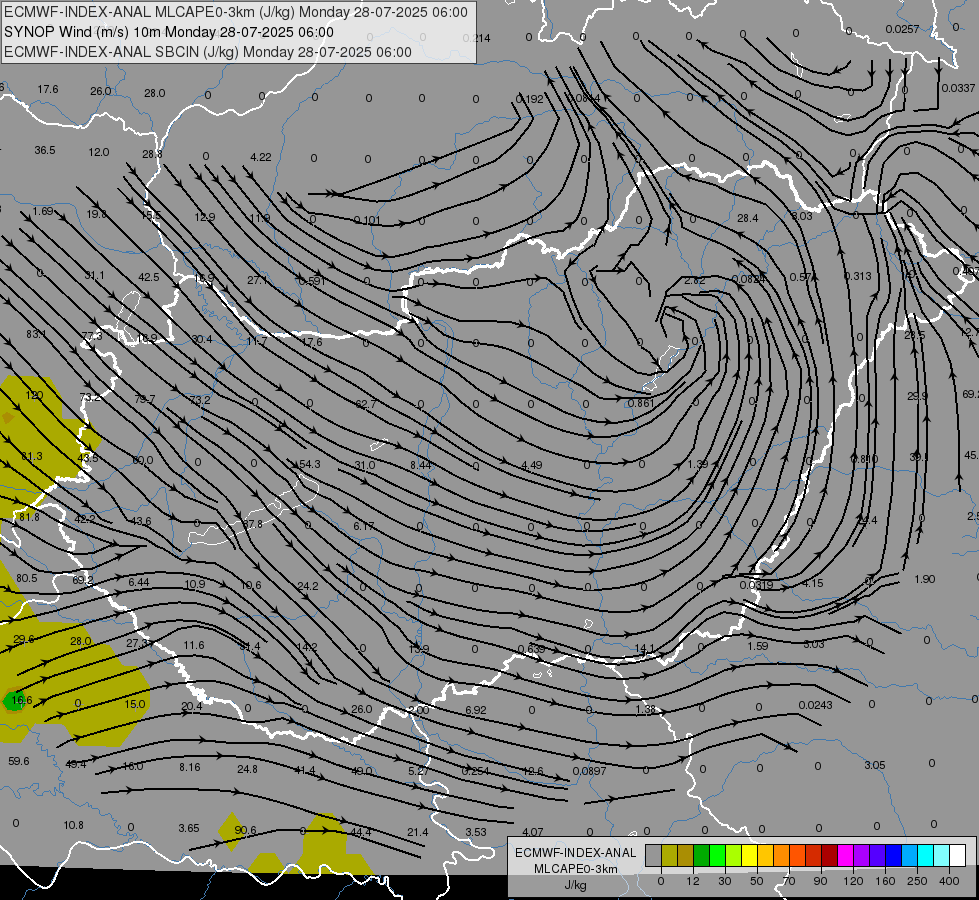
Task: Click the map value 0.0897
Action: tap(589, 771)
